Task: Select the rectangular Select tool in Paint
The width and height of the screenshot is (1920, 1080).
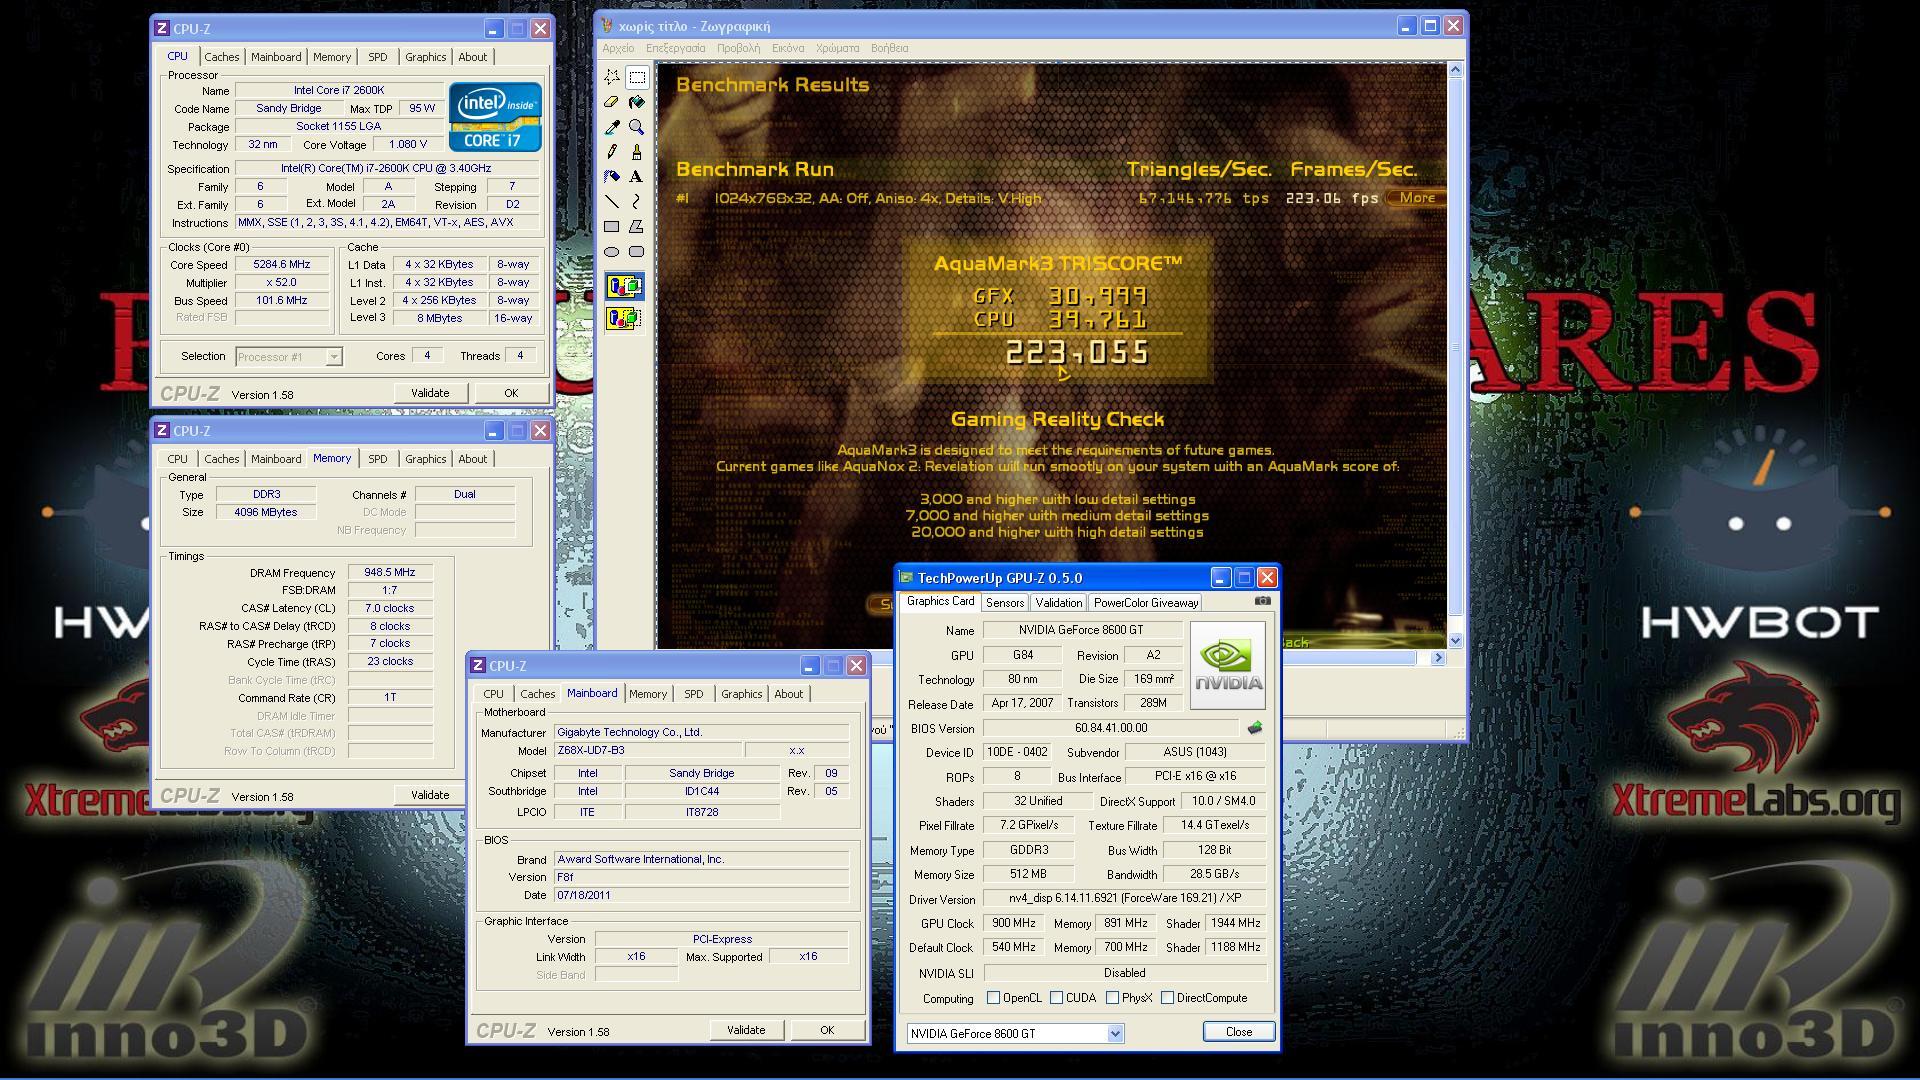Action: (x=637, y=77)
